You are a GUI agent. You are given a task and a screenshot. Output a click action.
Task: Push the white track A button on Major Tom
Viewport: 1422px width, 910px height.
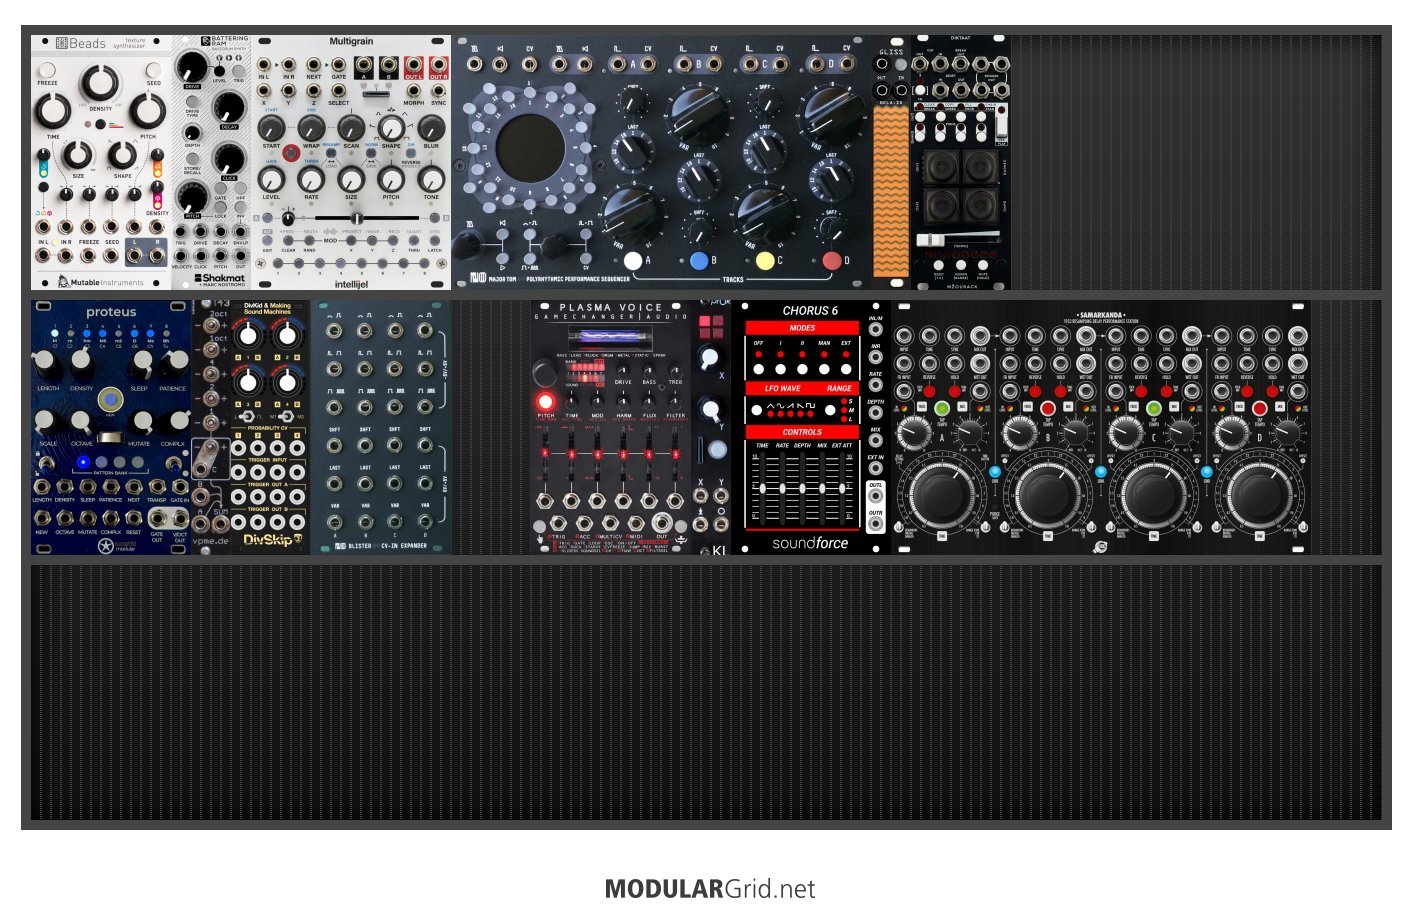[x=633, y=261]
